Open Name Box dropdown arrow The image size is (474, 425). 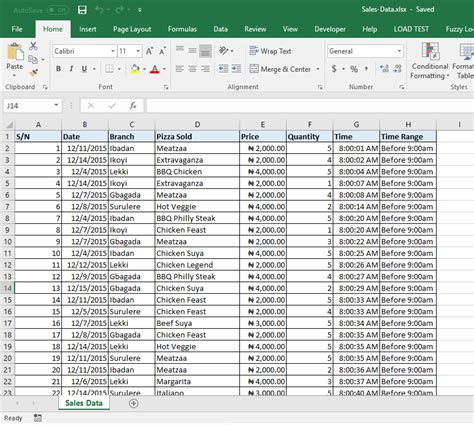tap(56, 105)
